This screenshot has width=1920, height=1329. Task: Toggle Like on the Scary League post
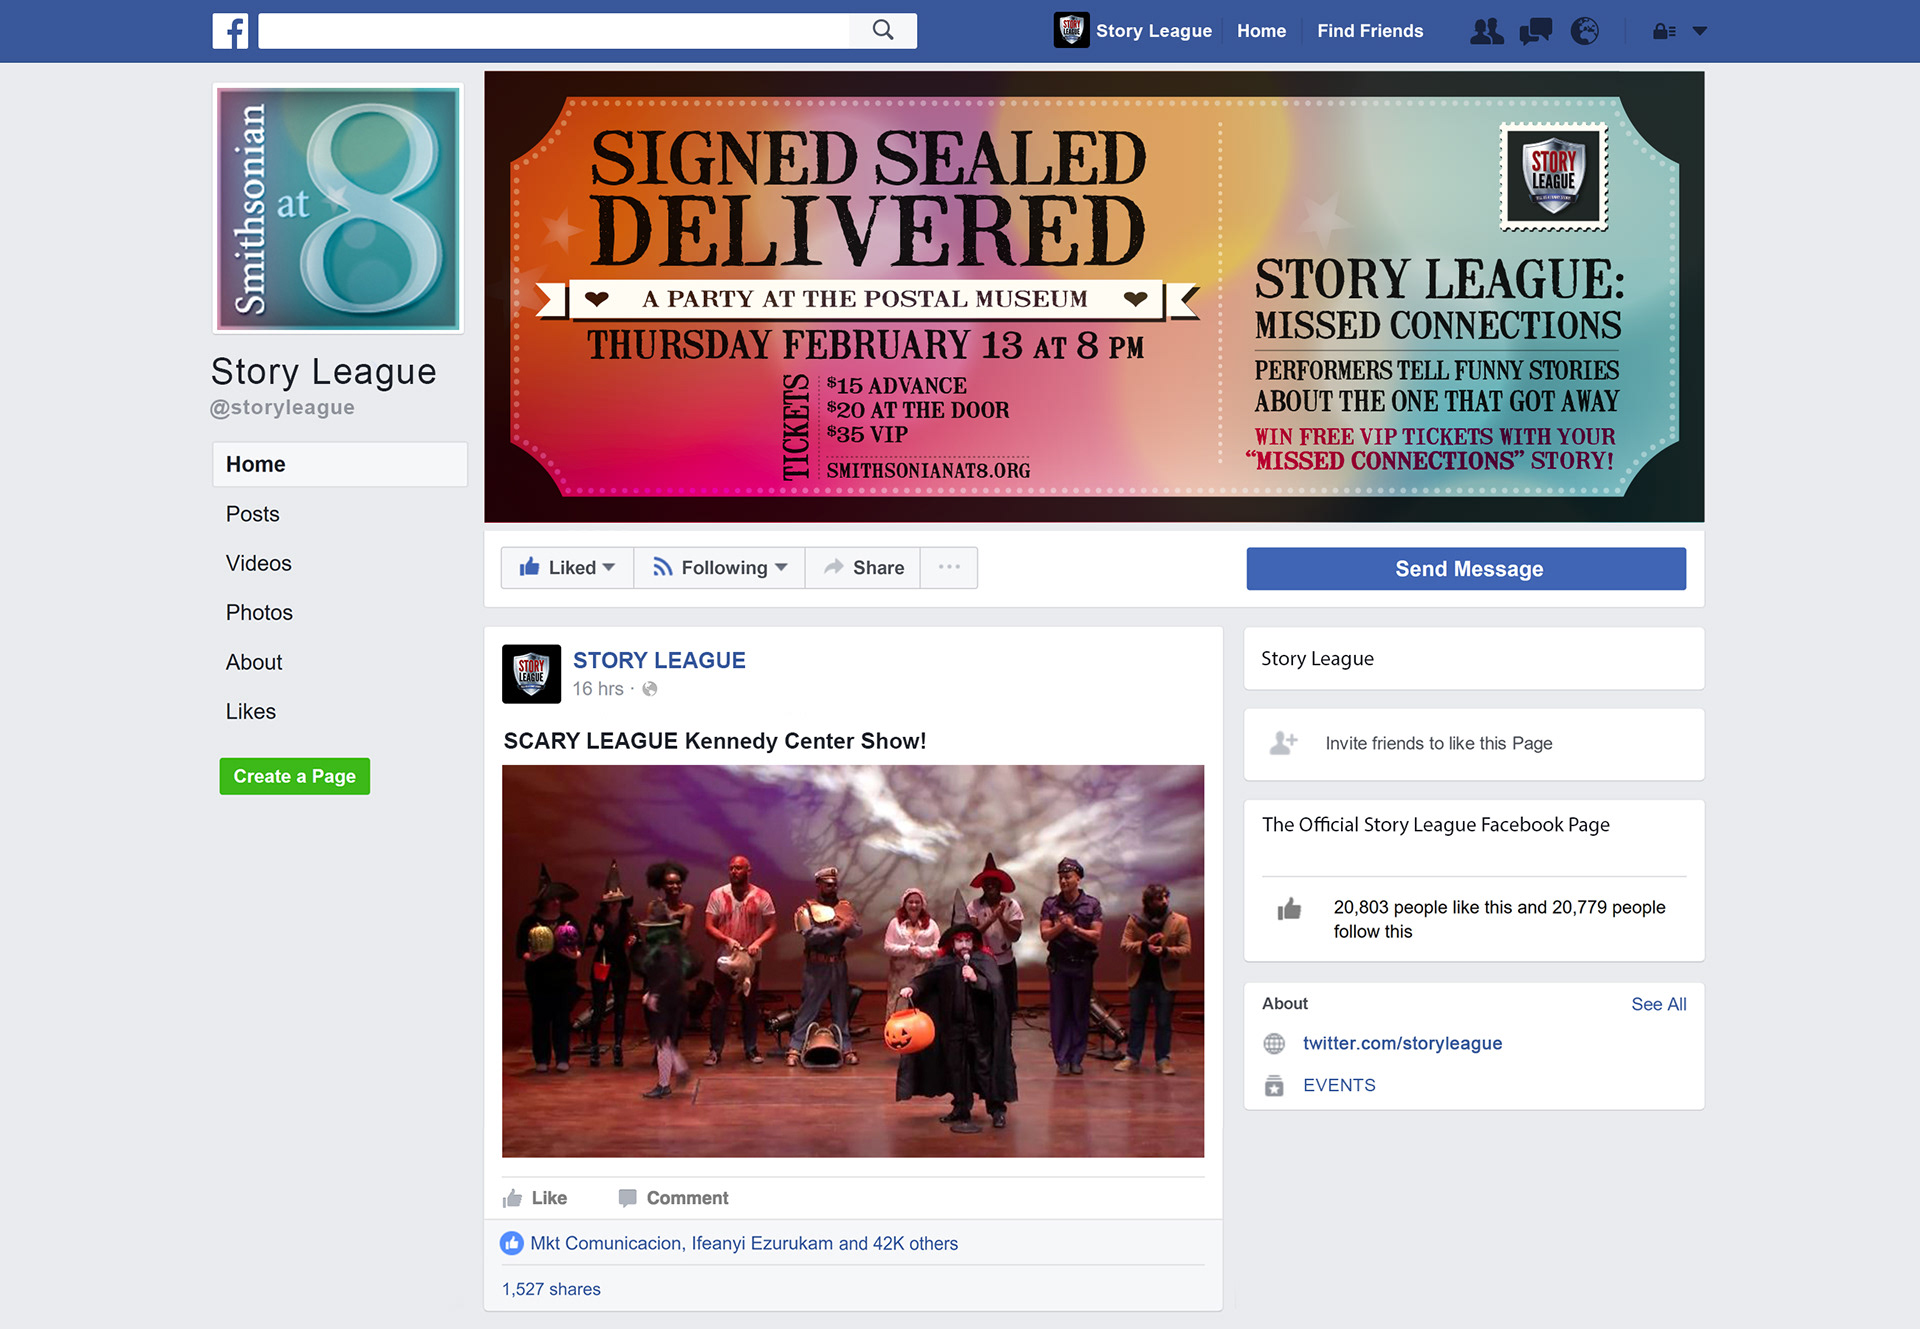[535, 1197]
